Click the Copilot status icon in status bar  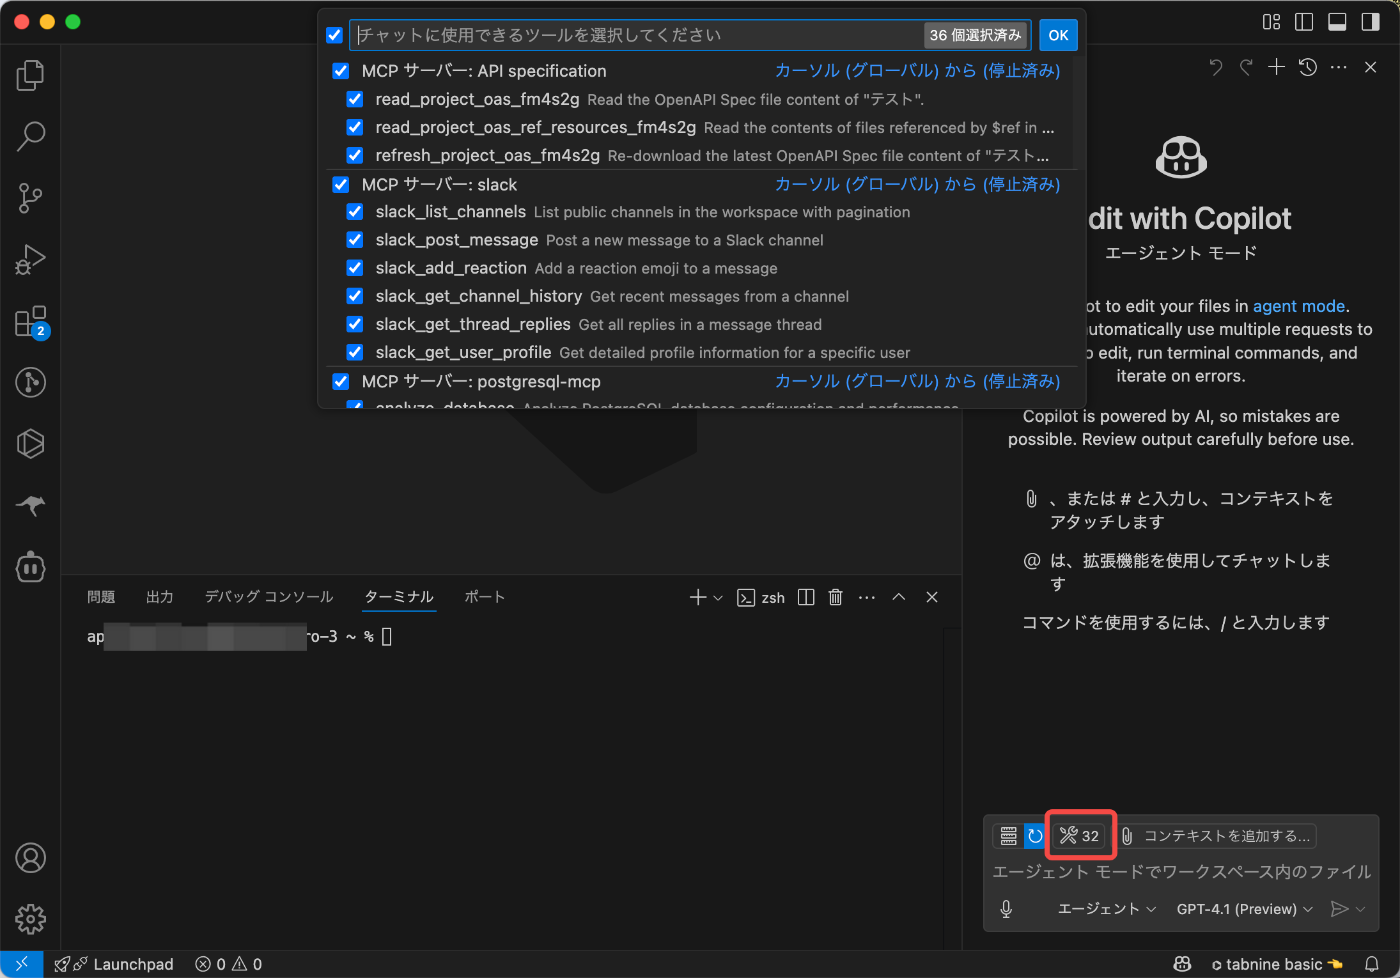point(1182,964)
